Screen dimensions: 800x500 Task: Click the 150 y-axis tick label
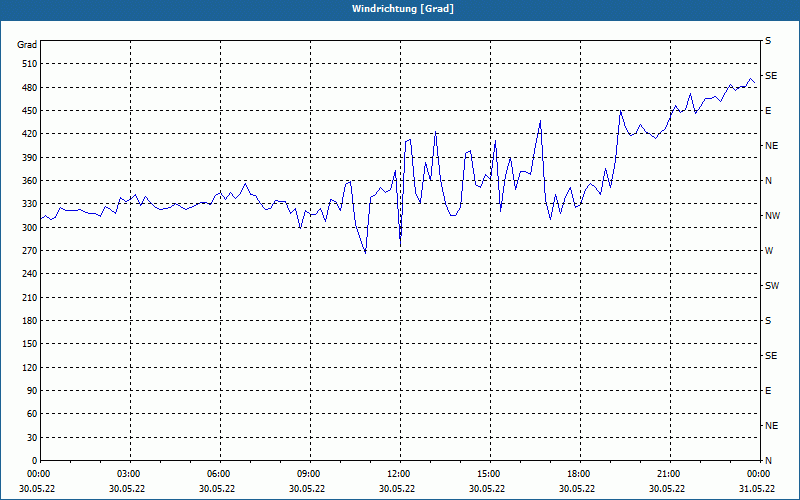point(30,344)
